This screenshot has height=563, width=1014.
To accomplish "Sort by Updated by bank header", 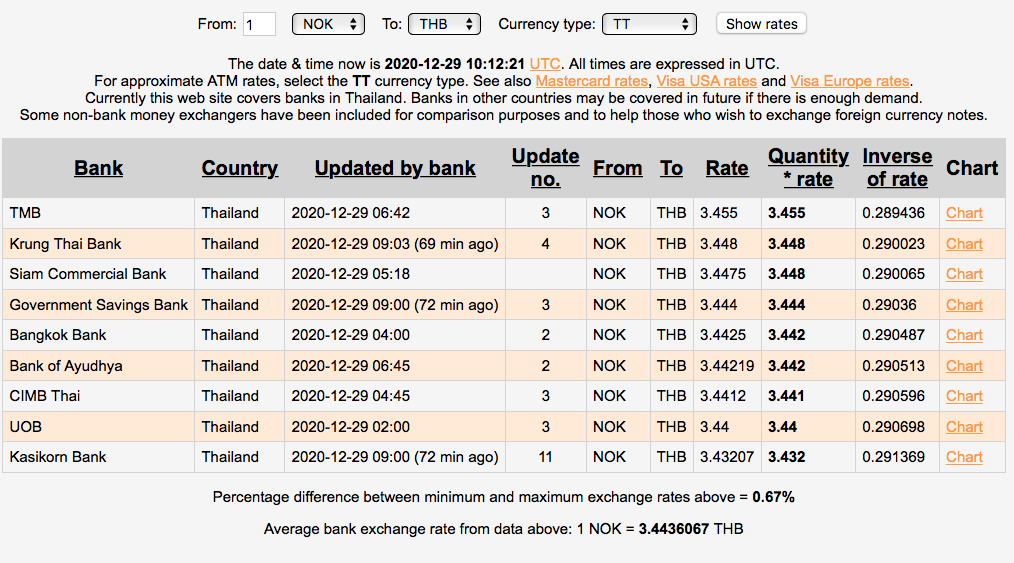I will tap(395, 168).
